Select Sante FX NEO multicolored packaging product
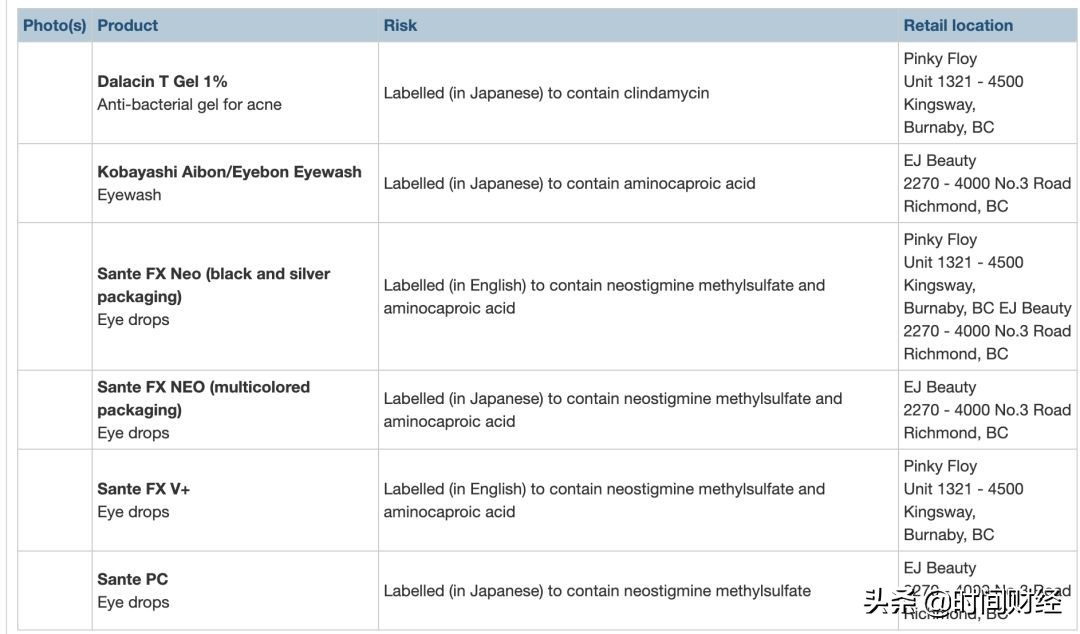This screenshot has height=634, width=1080. (x=203, y=398)
